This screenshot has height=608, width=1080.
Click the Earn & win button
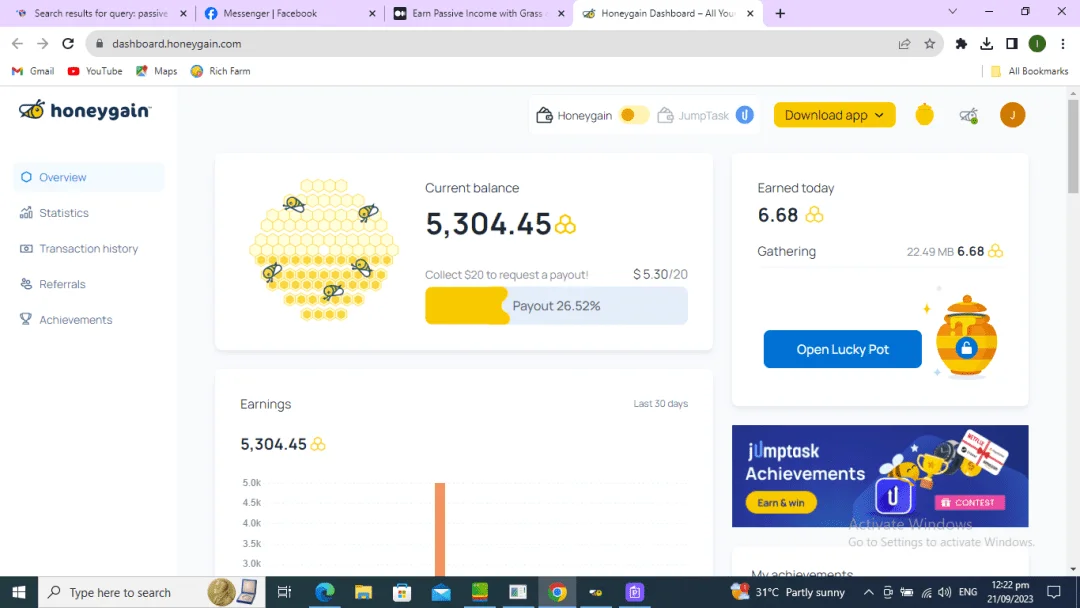[781, 503]
